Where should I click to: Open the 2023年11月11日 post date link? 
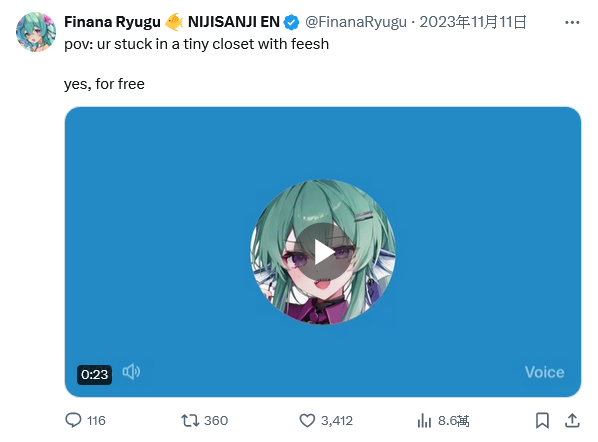point(473,22)
